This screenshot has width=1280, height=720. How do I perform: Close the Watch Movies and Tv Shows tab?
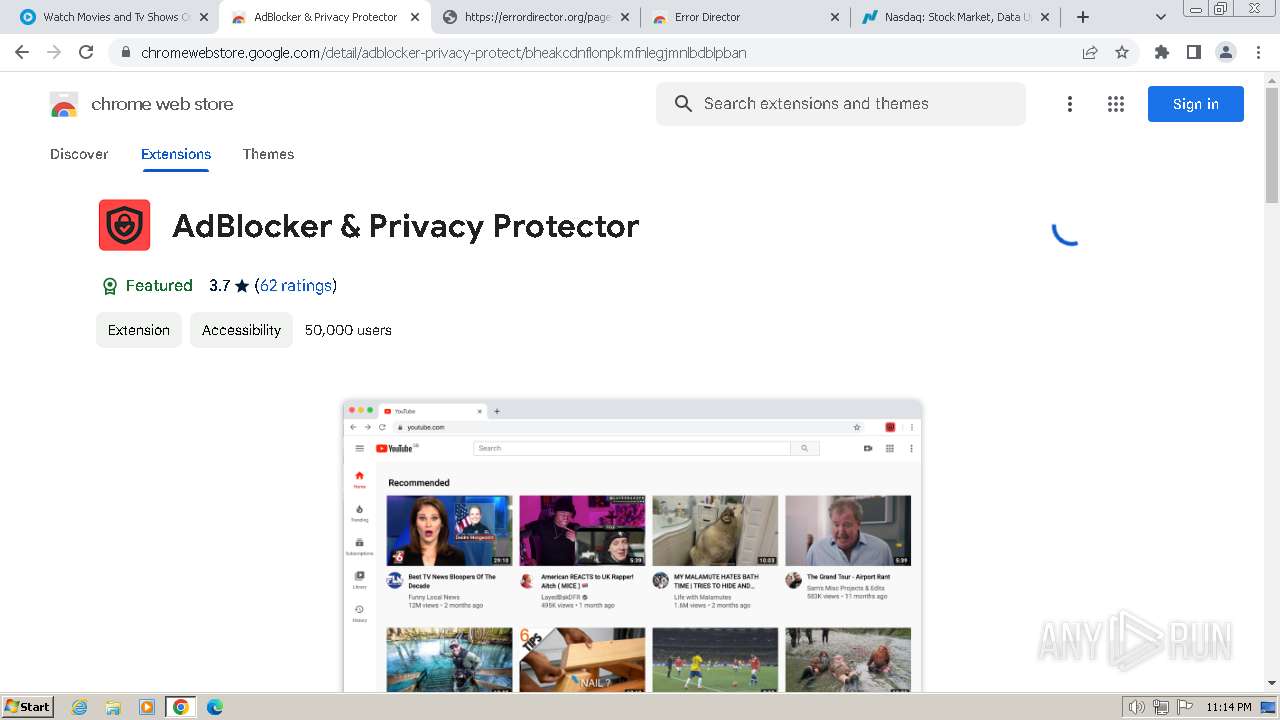[204, 17]
